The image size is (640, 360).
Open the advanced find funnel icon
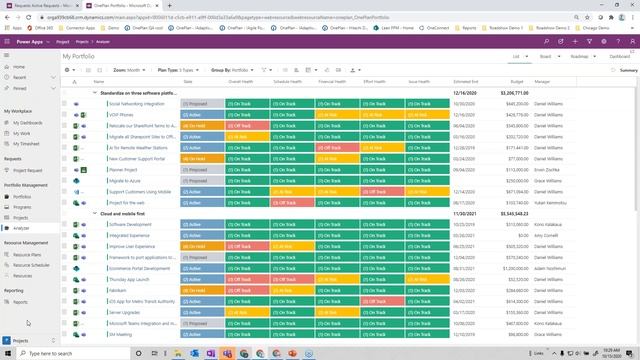pyautogui.click(x=589, y=42)
